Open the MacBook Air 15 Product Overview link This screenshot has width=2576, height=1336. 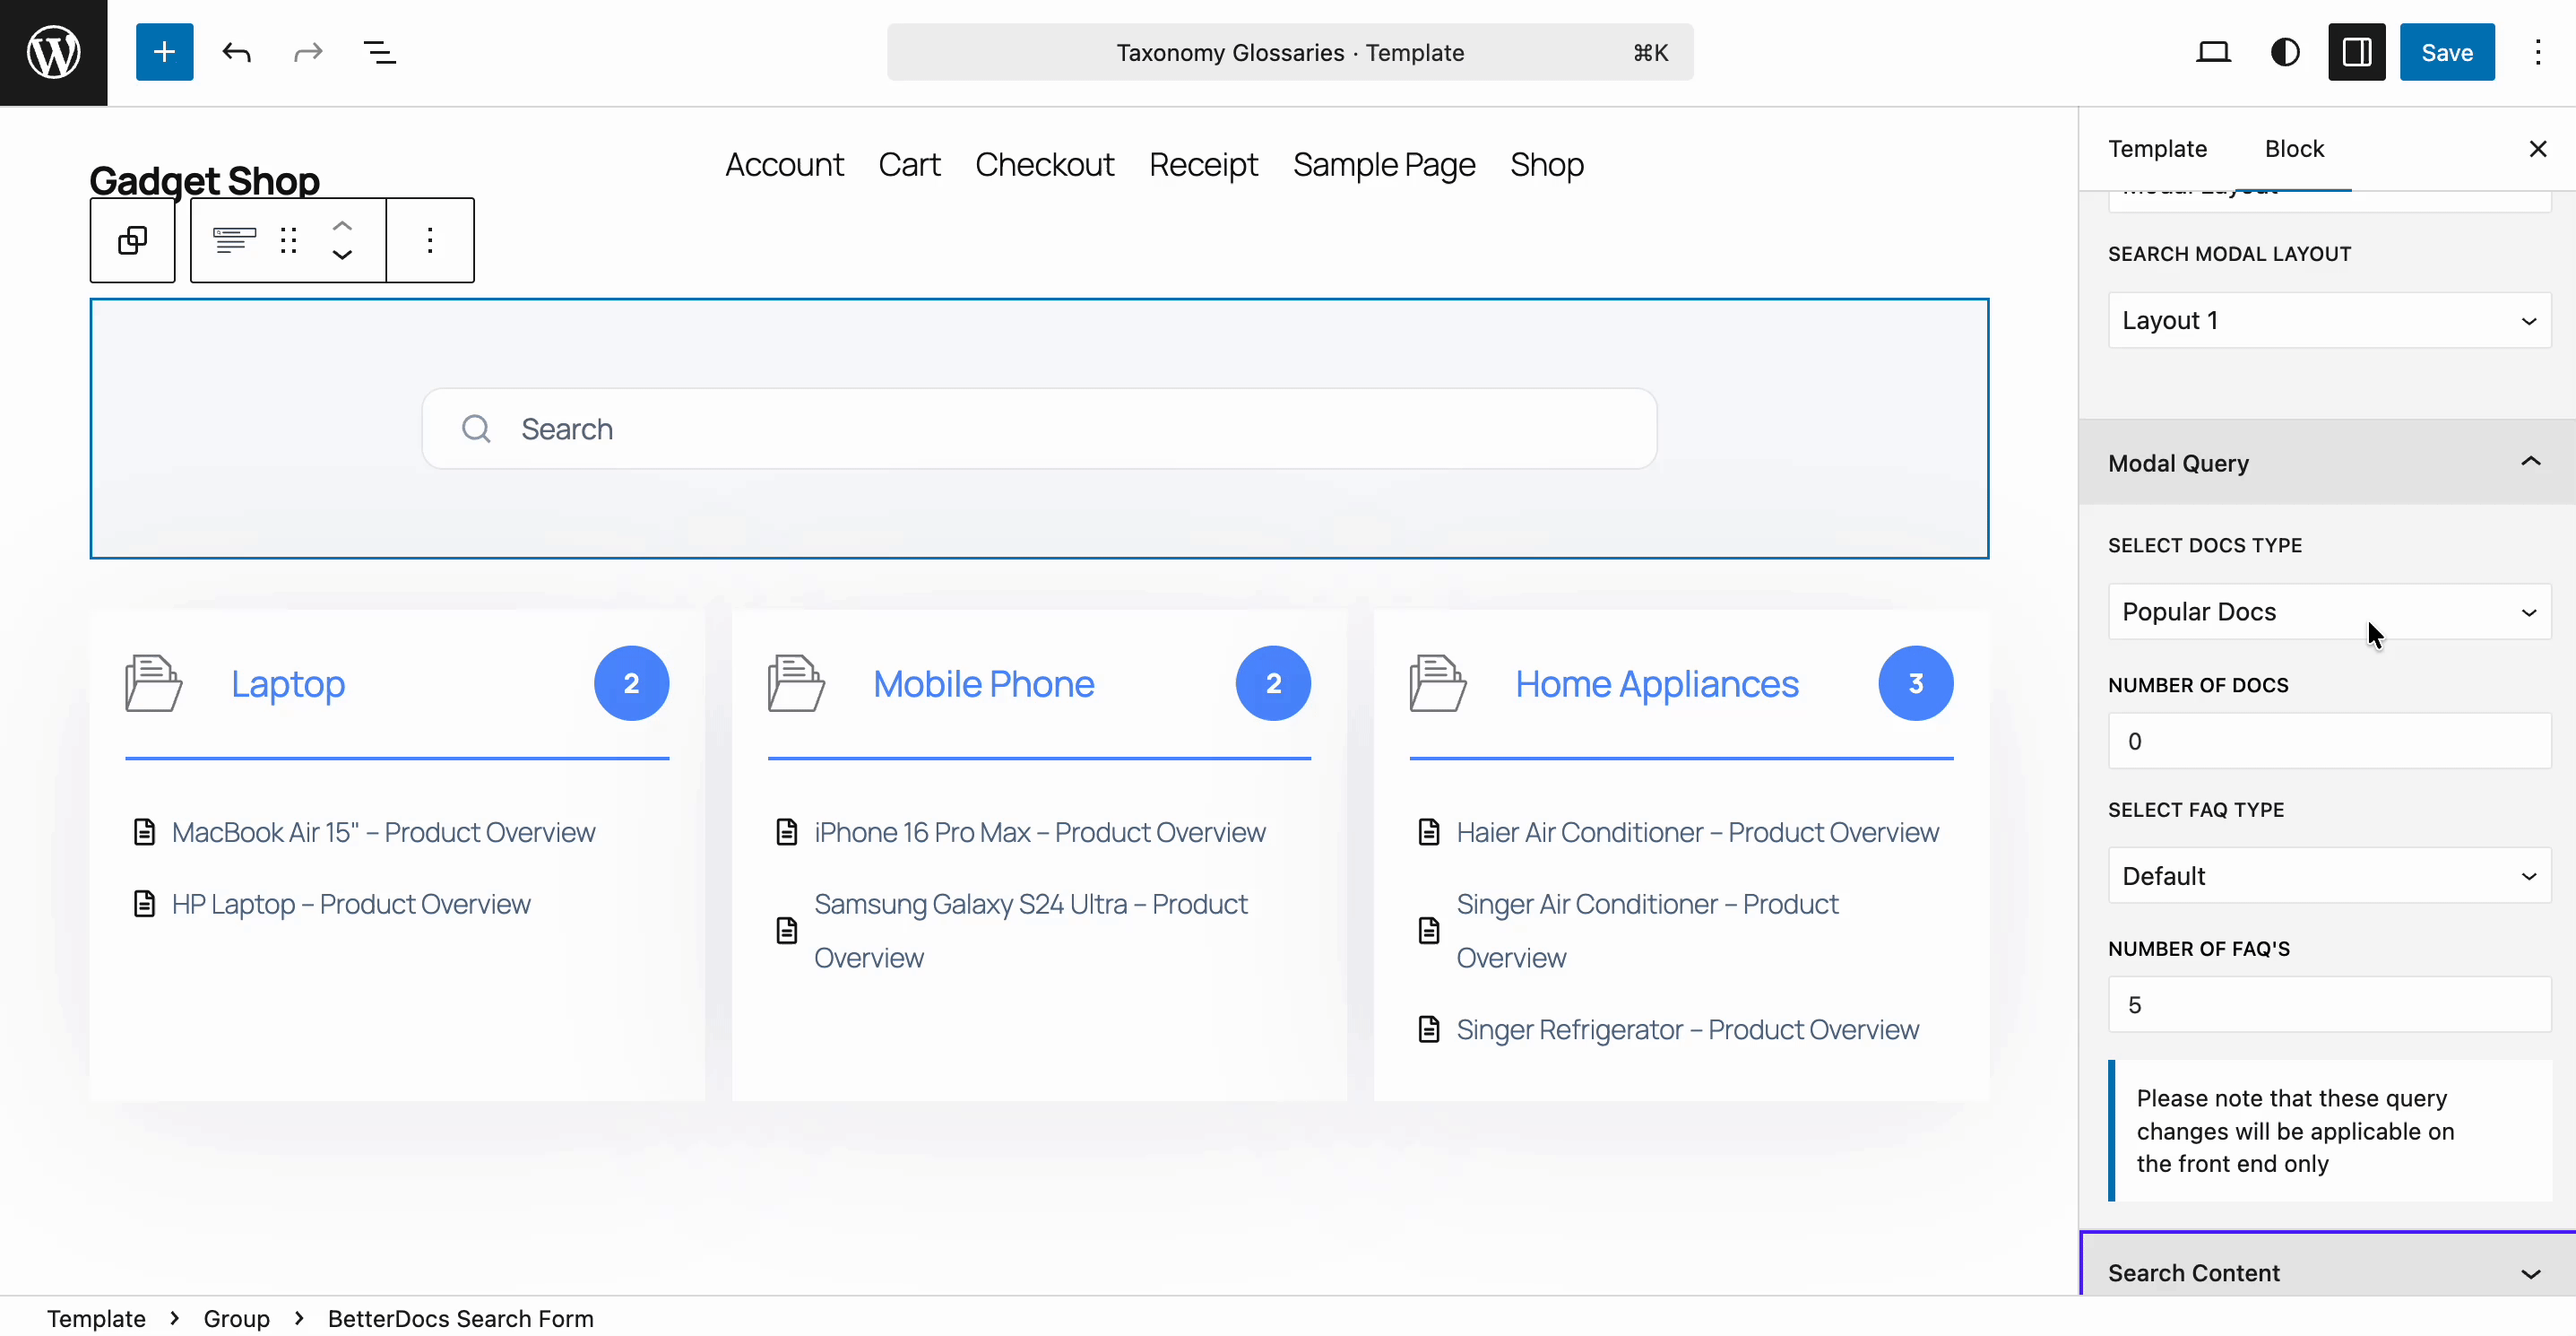383,831
